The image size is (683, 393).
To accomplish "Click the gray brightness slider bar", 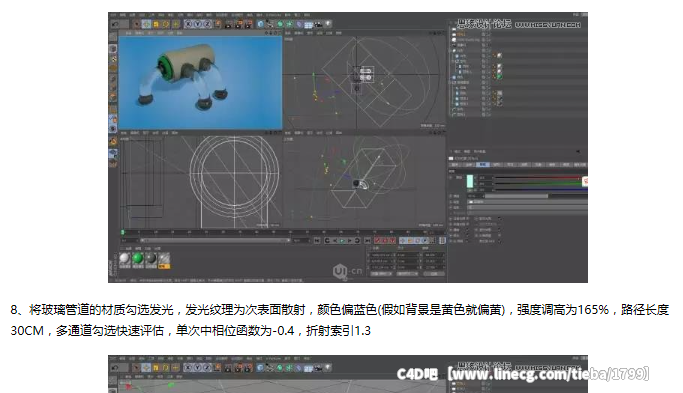I will pyautogui.click(x=517, y=196).
